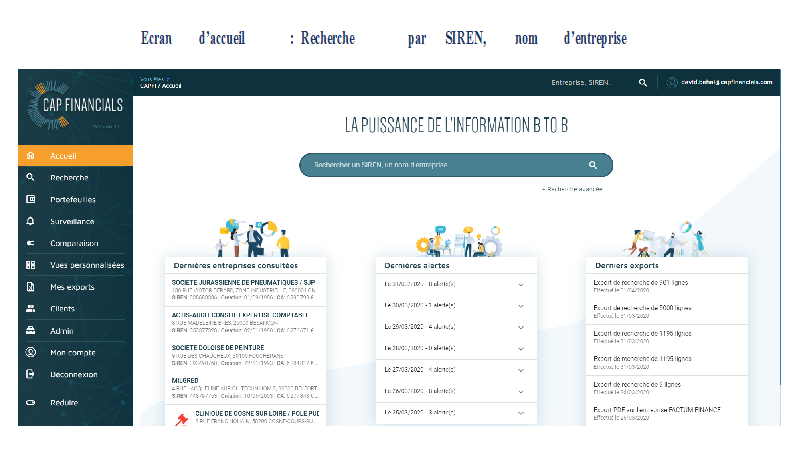Expand the third alert row chevron
800x450 pixels.
(521, 327)
